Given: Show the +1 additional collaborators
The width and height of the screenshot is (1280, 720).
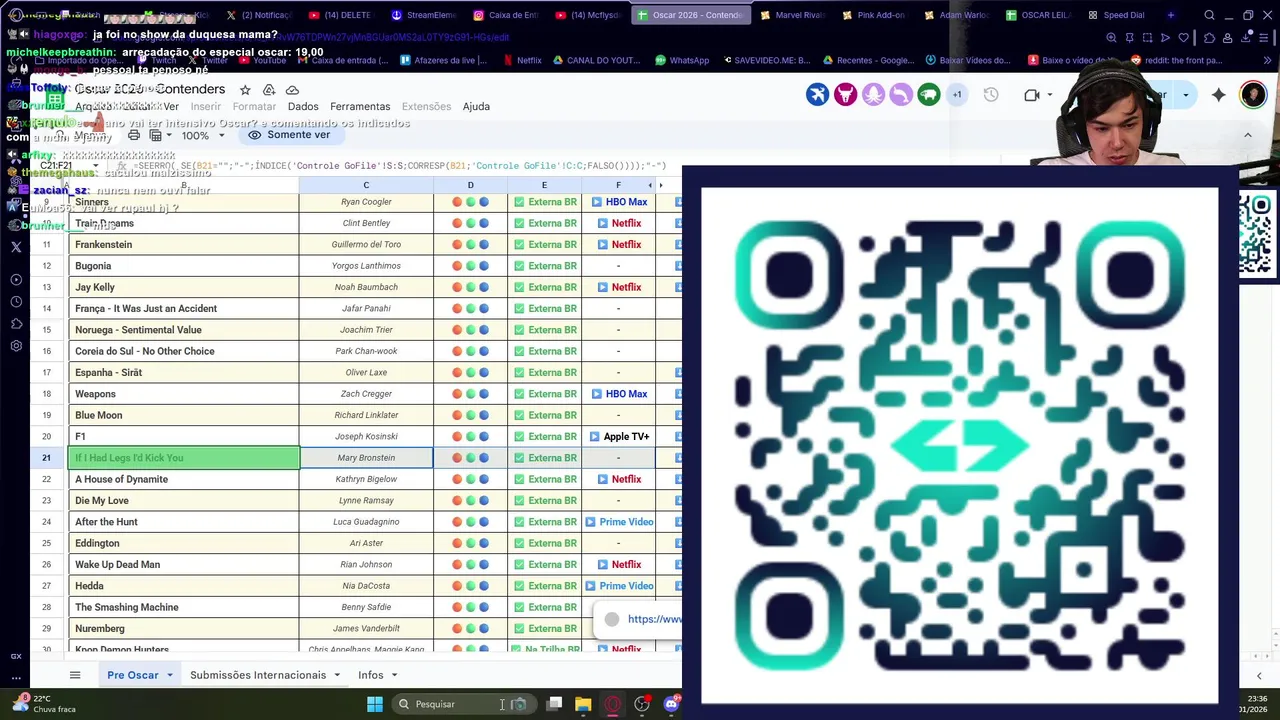Looking at the screenshot, I should tap(957, 95).
